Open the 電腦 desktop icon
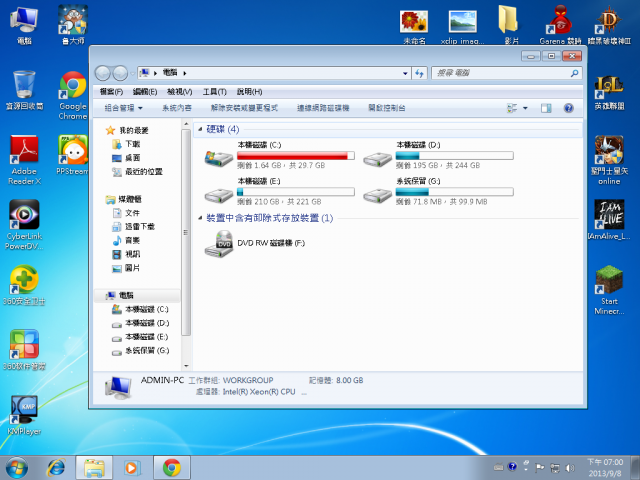 pos(24,25)
